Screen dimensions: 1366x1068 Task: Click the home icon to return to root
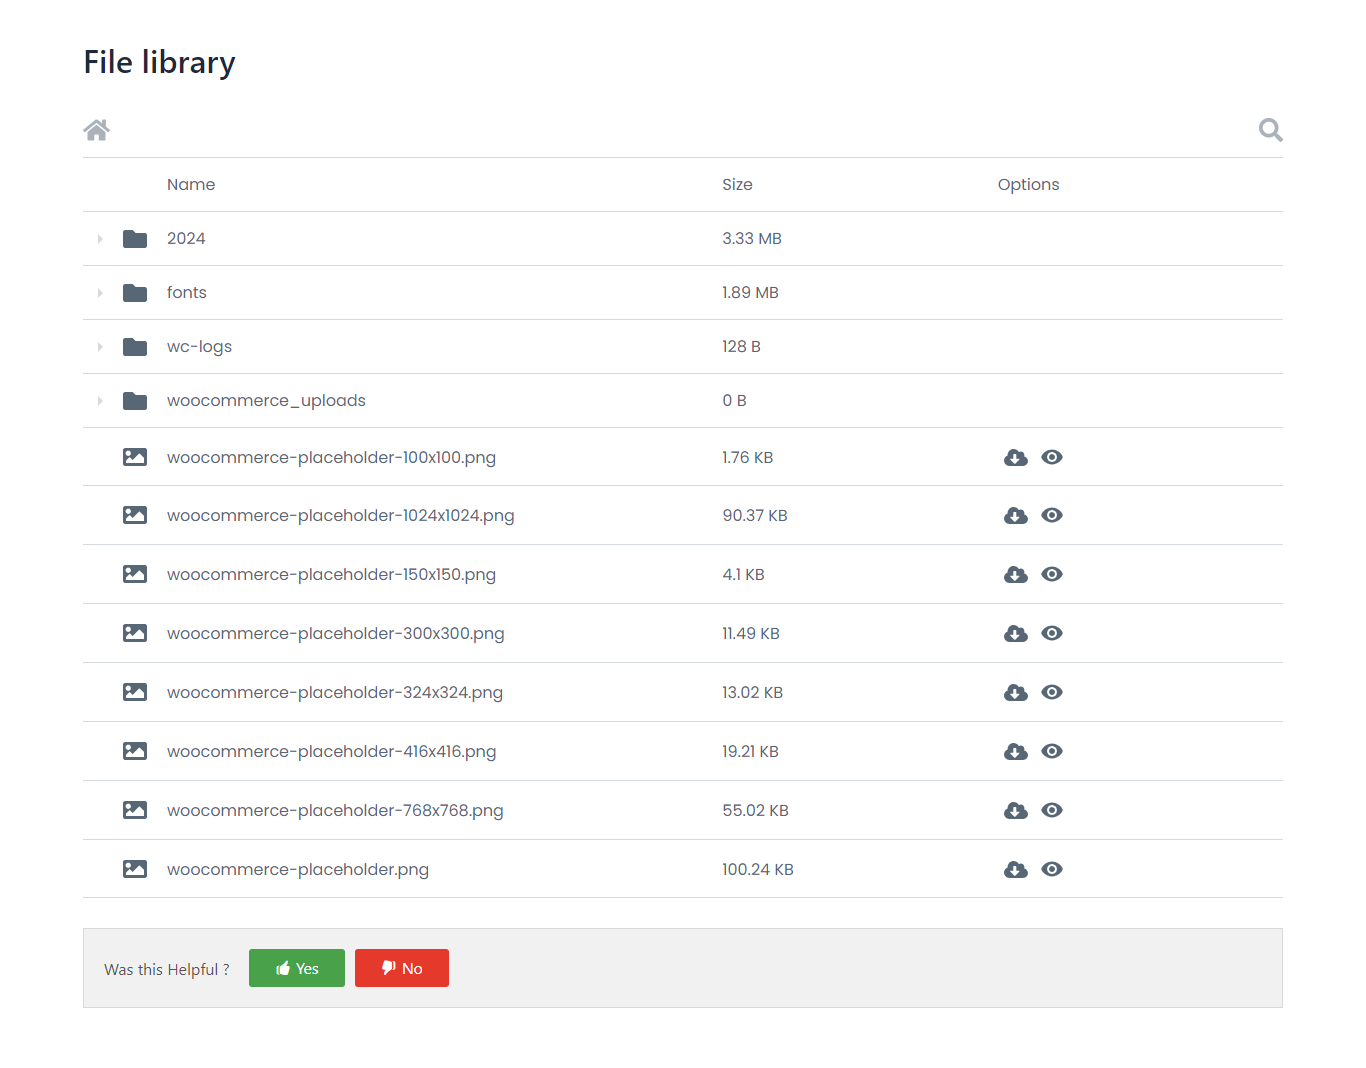click(x=96, y=129)
